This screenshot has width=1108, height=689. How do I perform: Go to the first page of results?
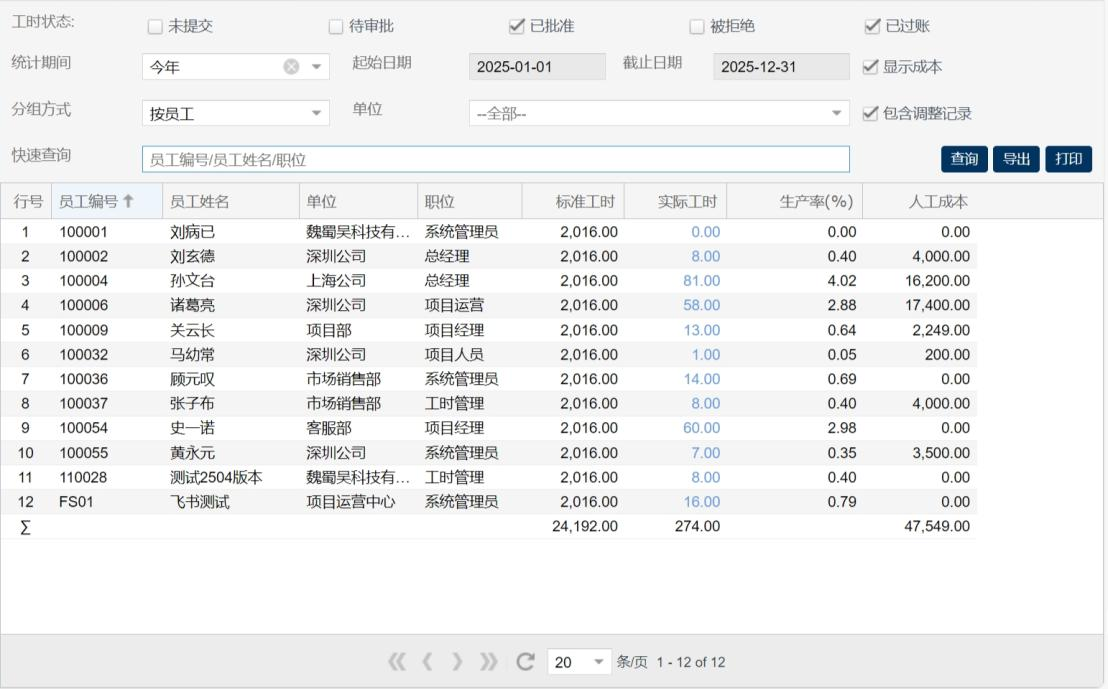[x=398, y=662]
